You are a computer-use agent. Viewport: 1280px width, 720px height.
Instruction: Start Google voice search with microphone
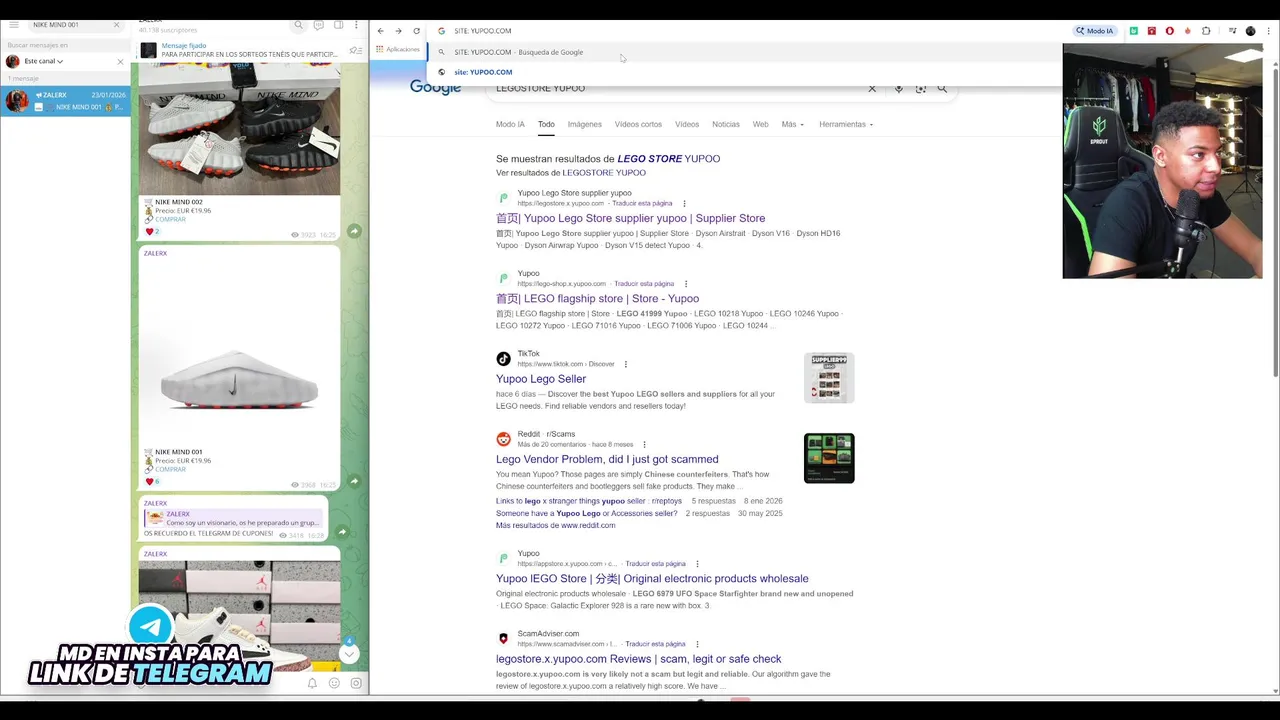898,88
